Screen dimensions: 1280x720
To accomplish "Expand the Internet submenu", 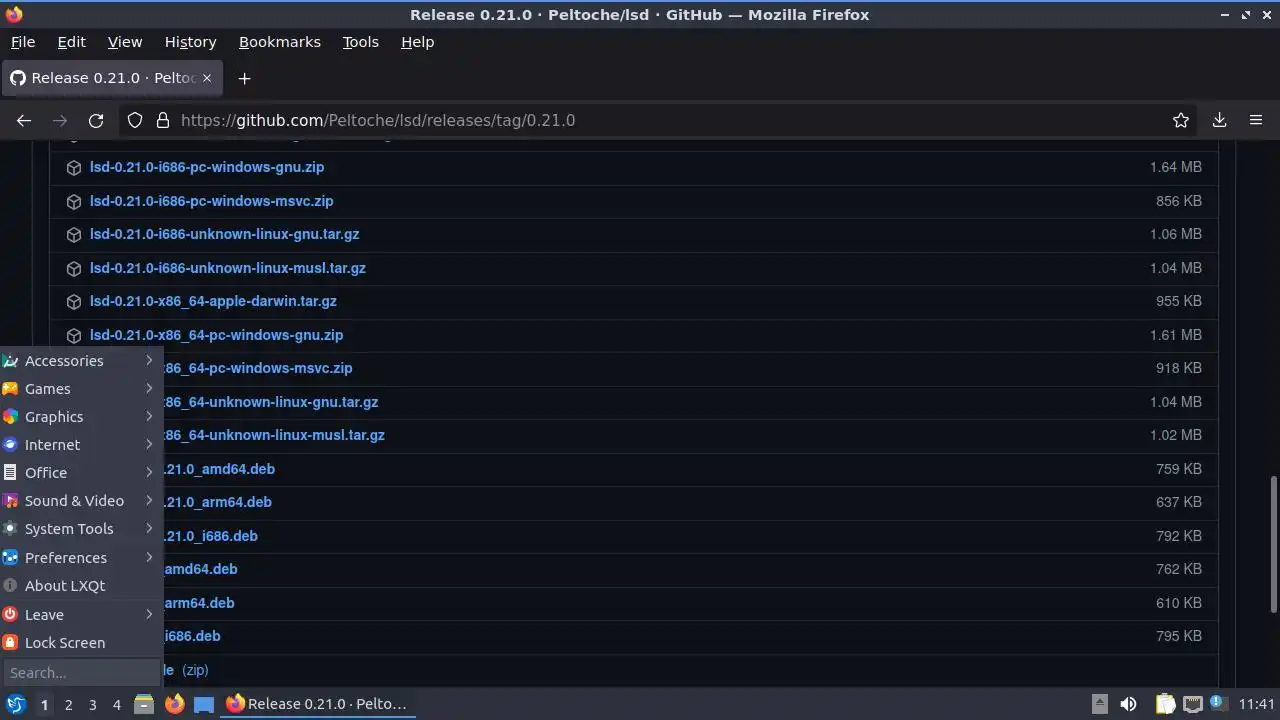I will pyautogui.click(x=80, y=445).
